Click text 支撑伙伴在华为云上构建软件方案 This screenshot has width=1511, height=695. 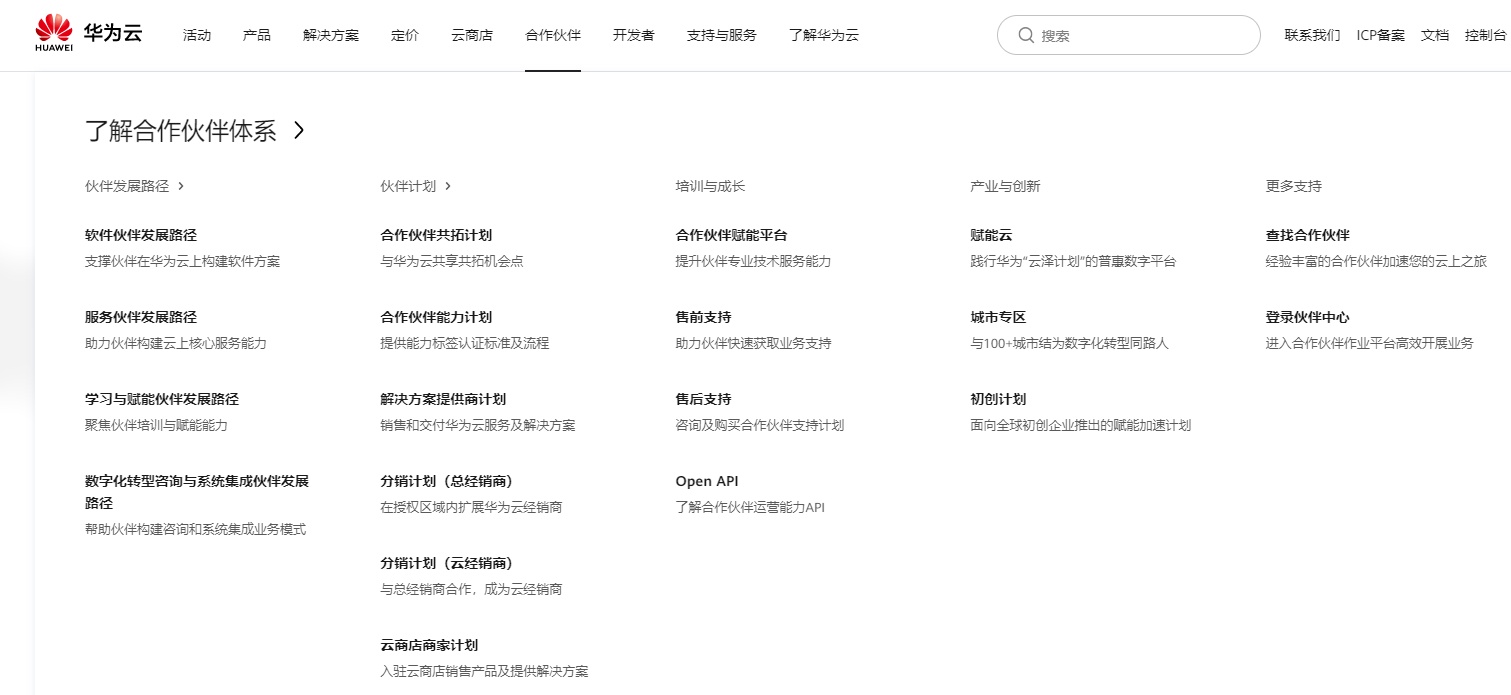pyautogui.click(x=183, y=261)
